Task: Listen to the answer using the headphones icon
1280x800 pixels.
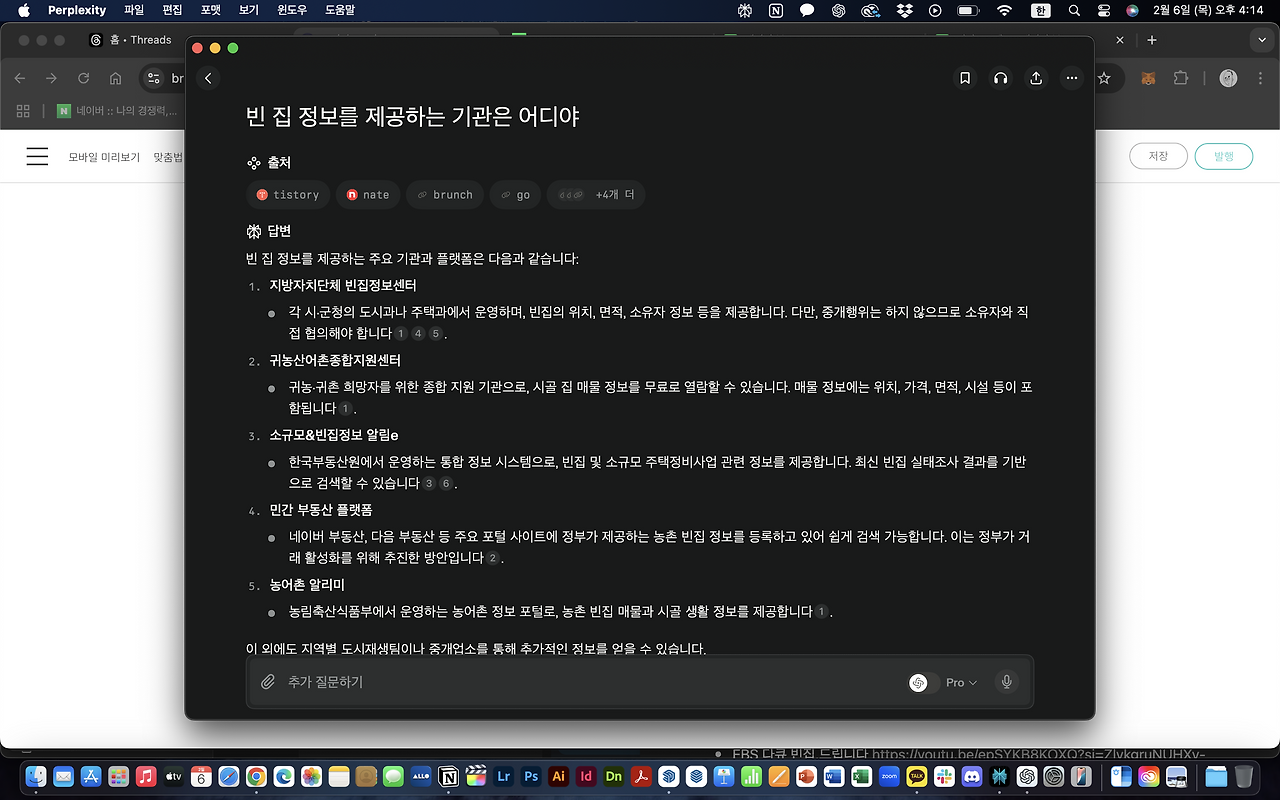Action: pyautogui.click(x=1000, y=78)
